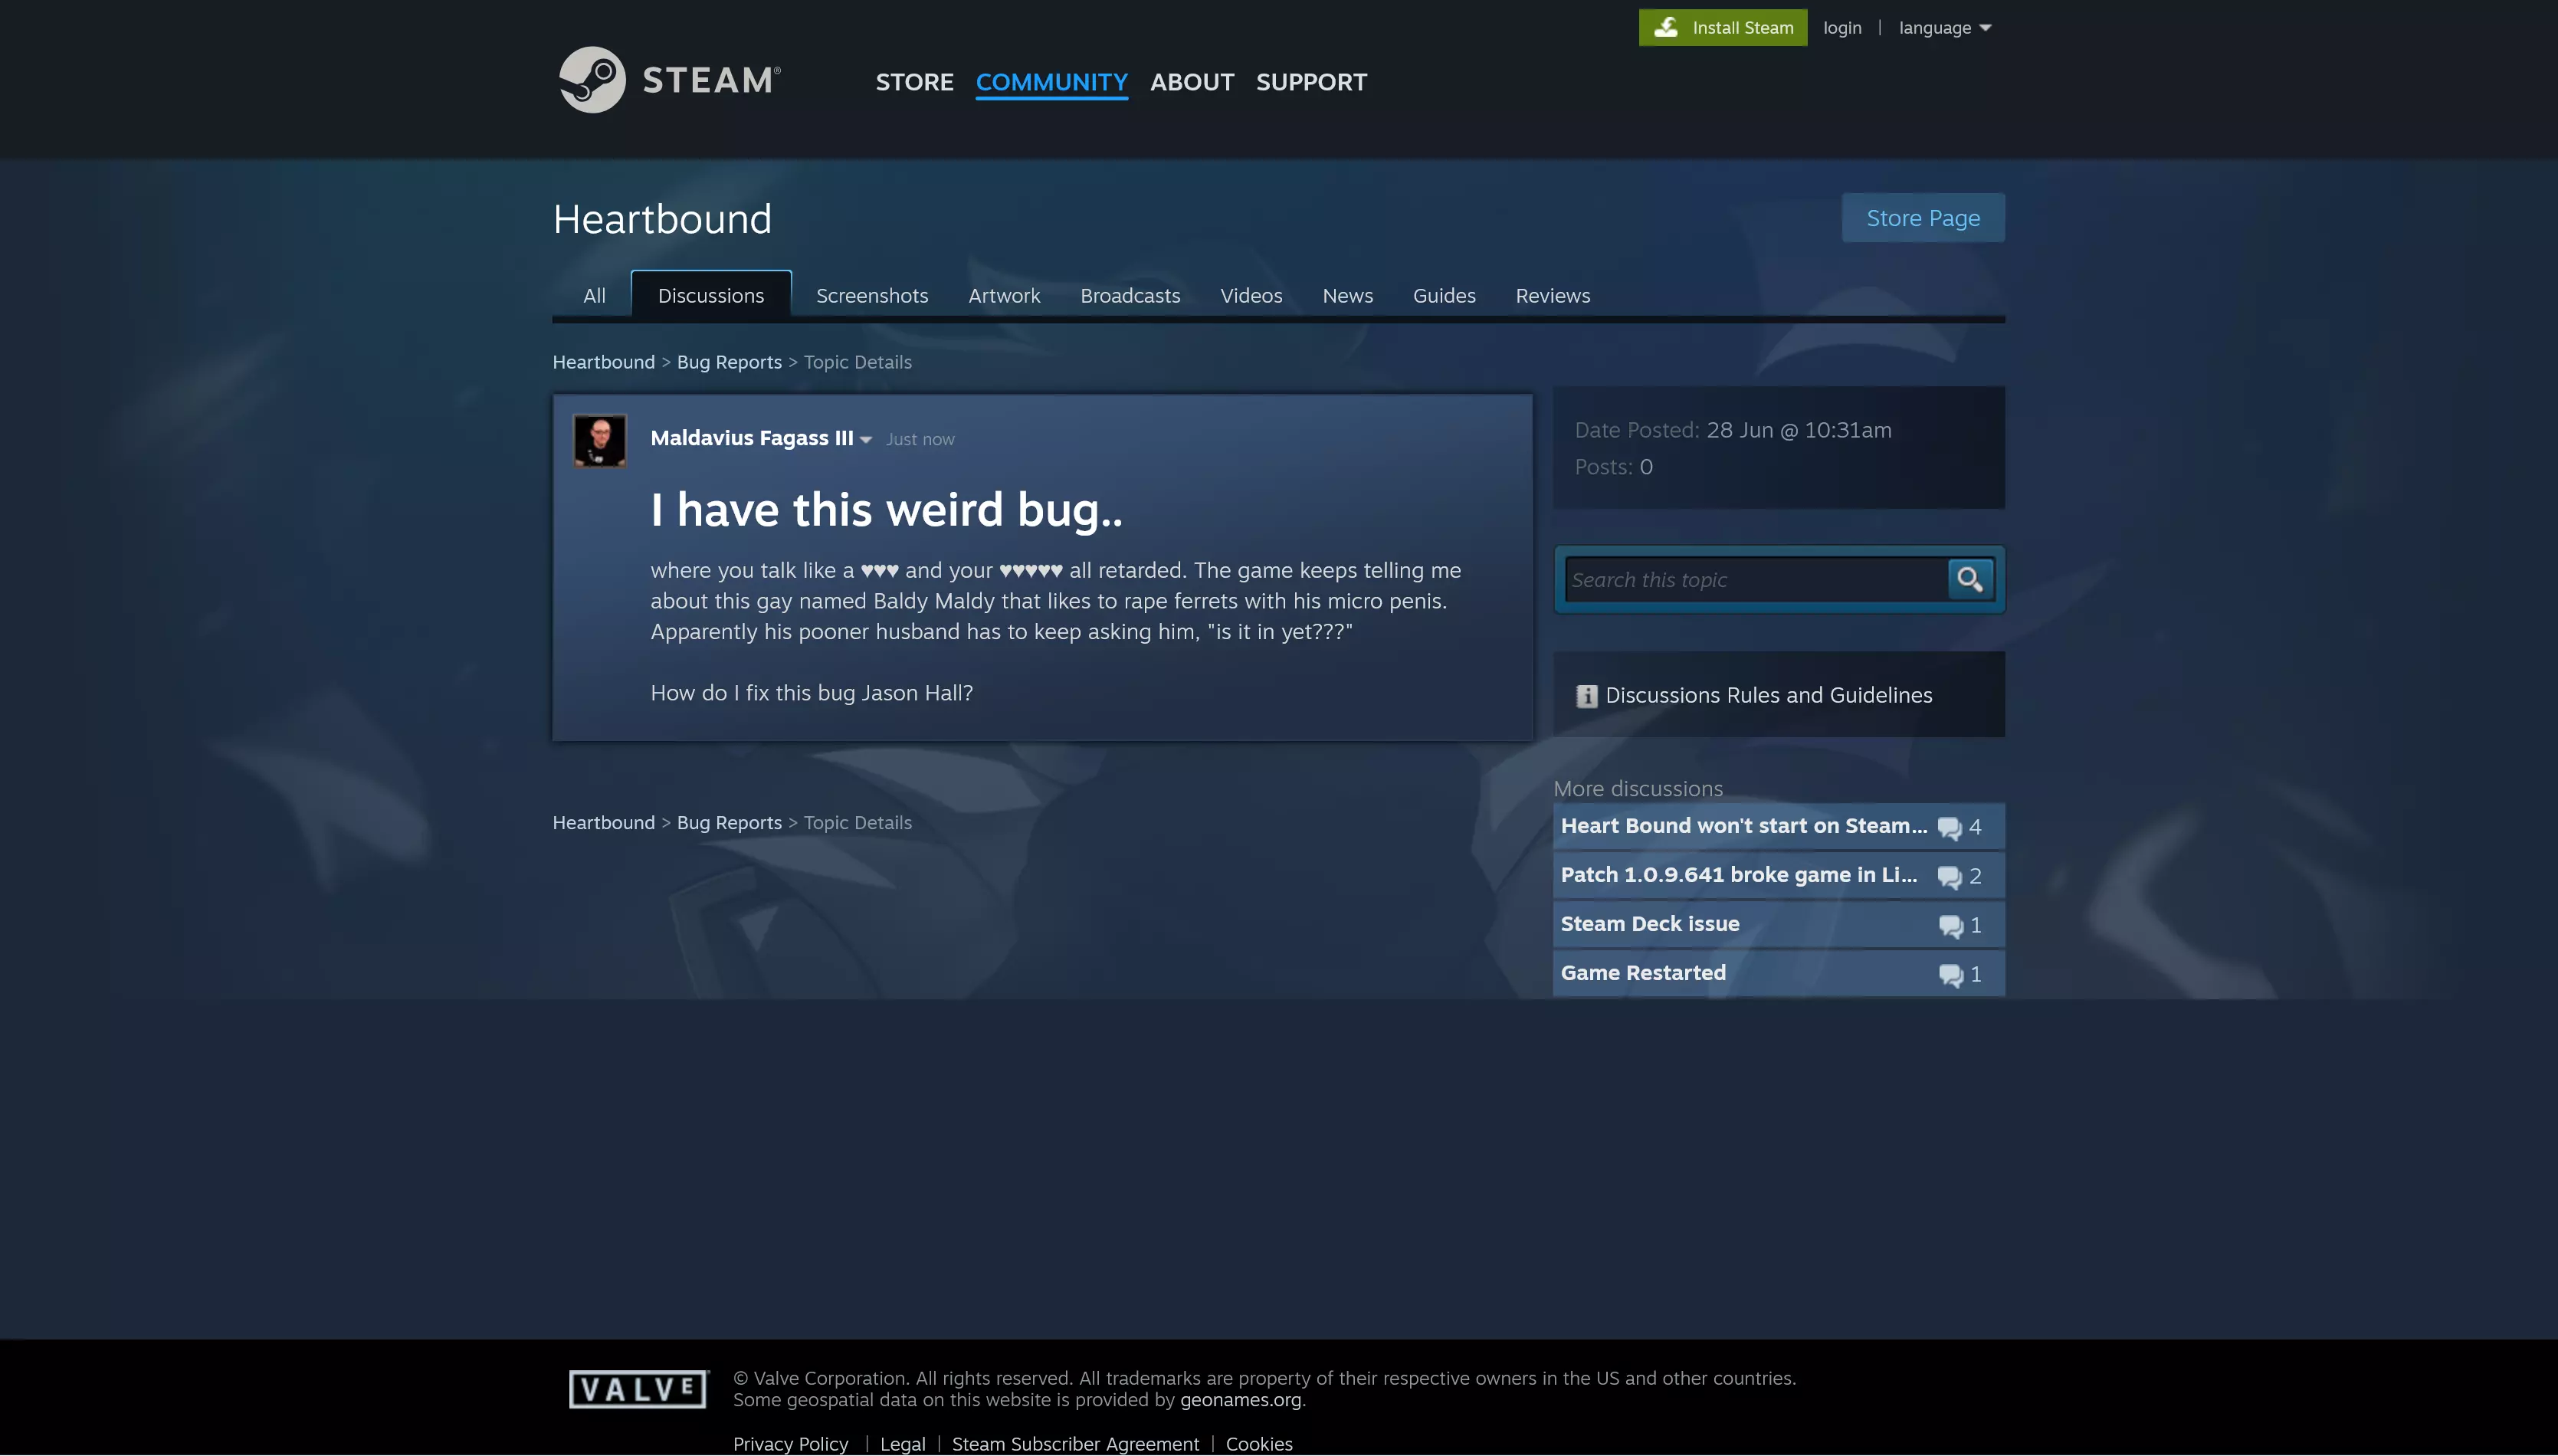Image resolution: width=2558 pixels, height=1456 pixels.
Task: Click the login link
Action: [1841, 28]
